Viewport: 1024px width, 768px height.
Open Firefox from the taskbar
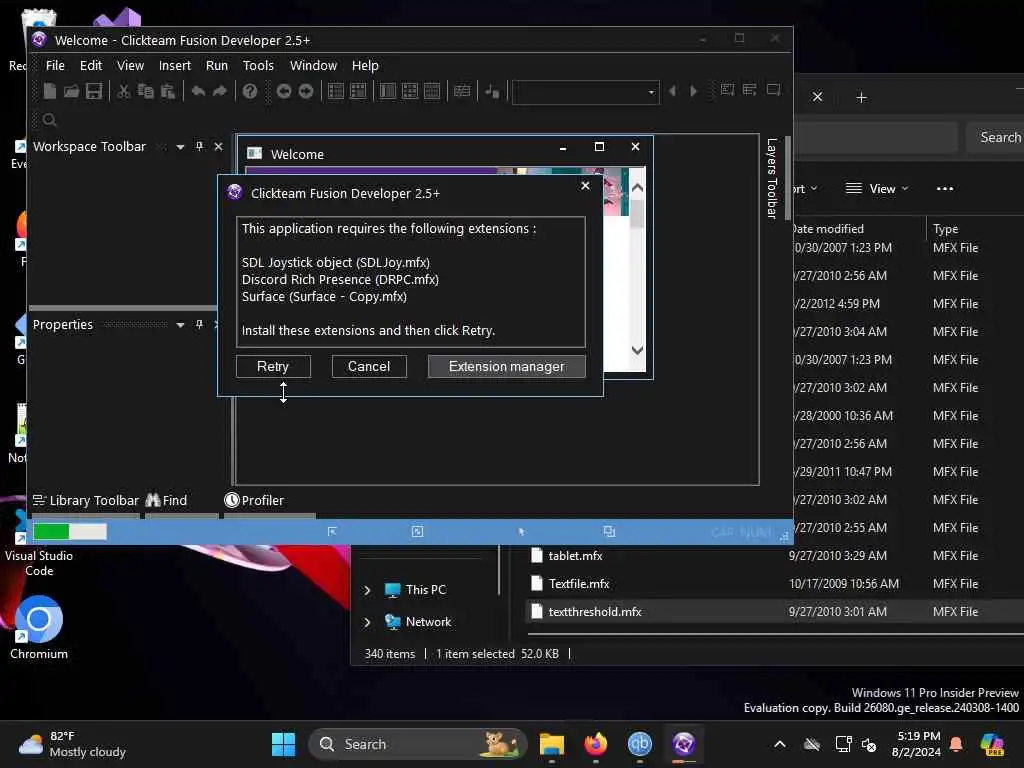(x=596, y=744)
